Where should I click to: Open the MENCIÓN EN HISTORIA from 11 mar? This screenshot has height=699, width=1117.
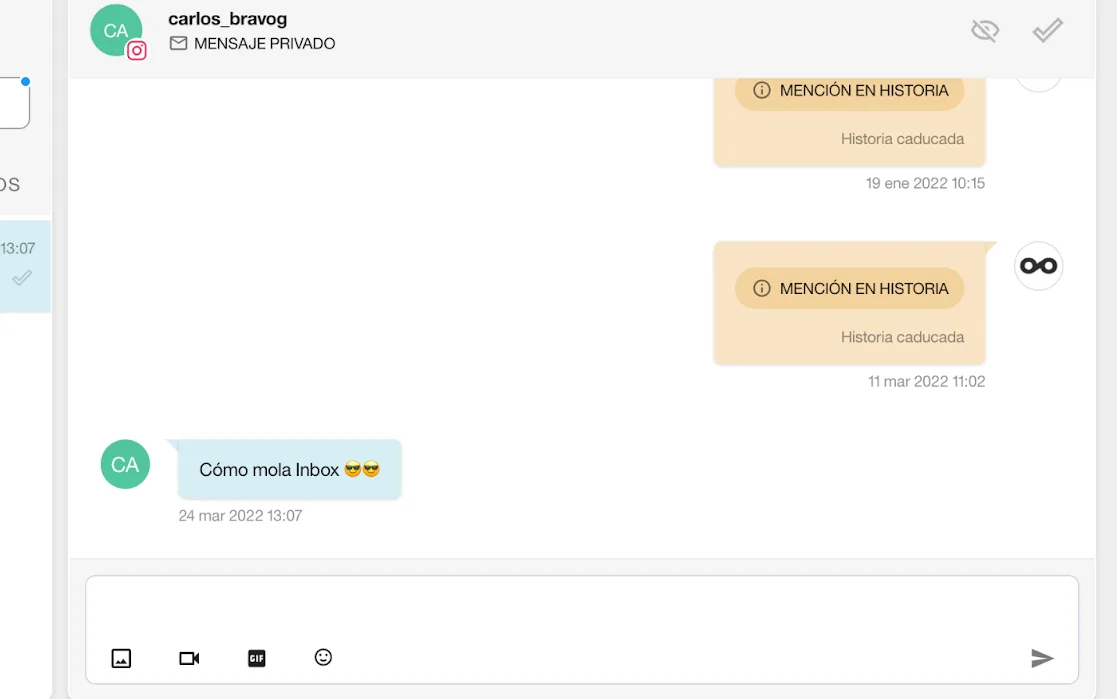(x=850, y=288)
